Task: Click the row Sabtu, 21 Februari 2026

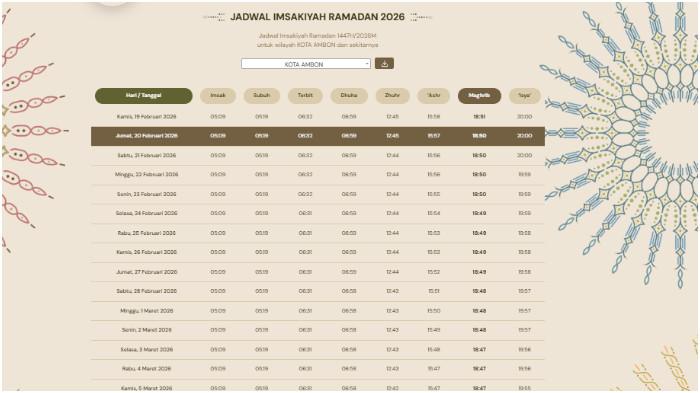Action: click(x=318, y=155)
